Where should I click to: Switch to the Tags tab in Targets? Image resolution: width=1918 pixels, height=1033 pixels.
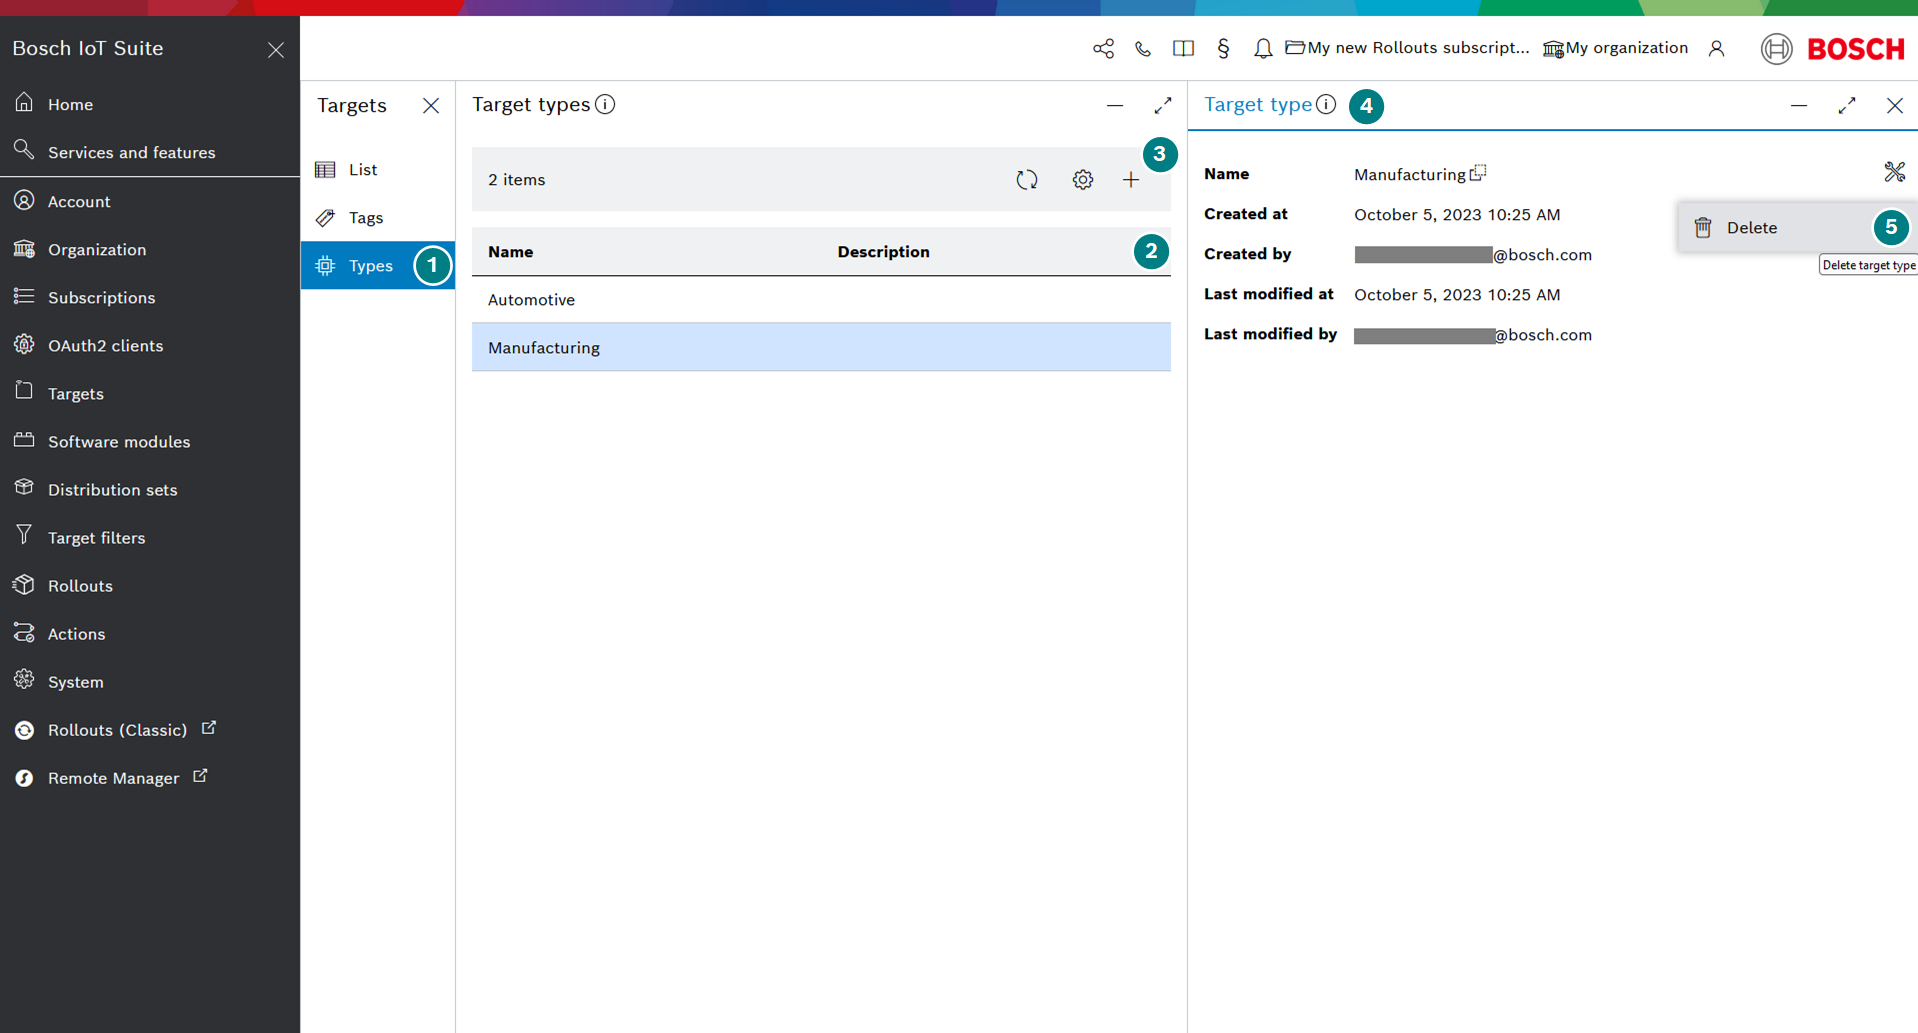tap(365, 218)
